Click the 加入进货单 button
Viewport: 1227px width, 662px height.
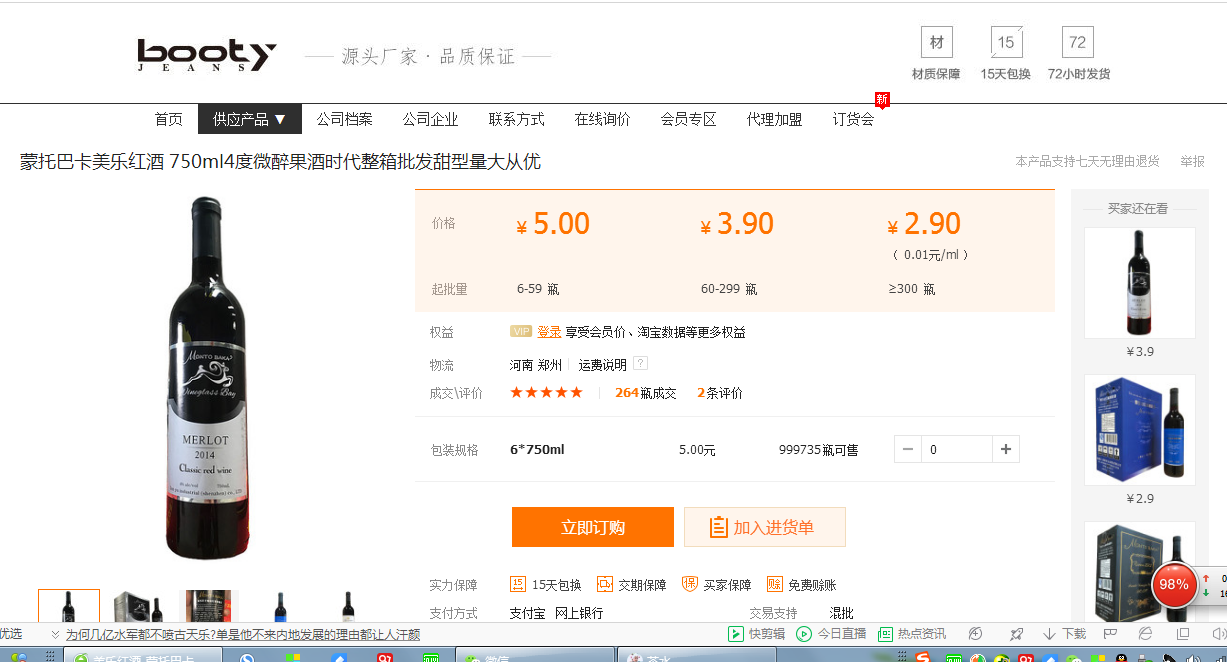765,527
